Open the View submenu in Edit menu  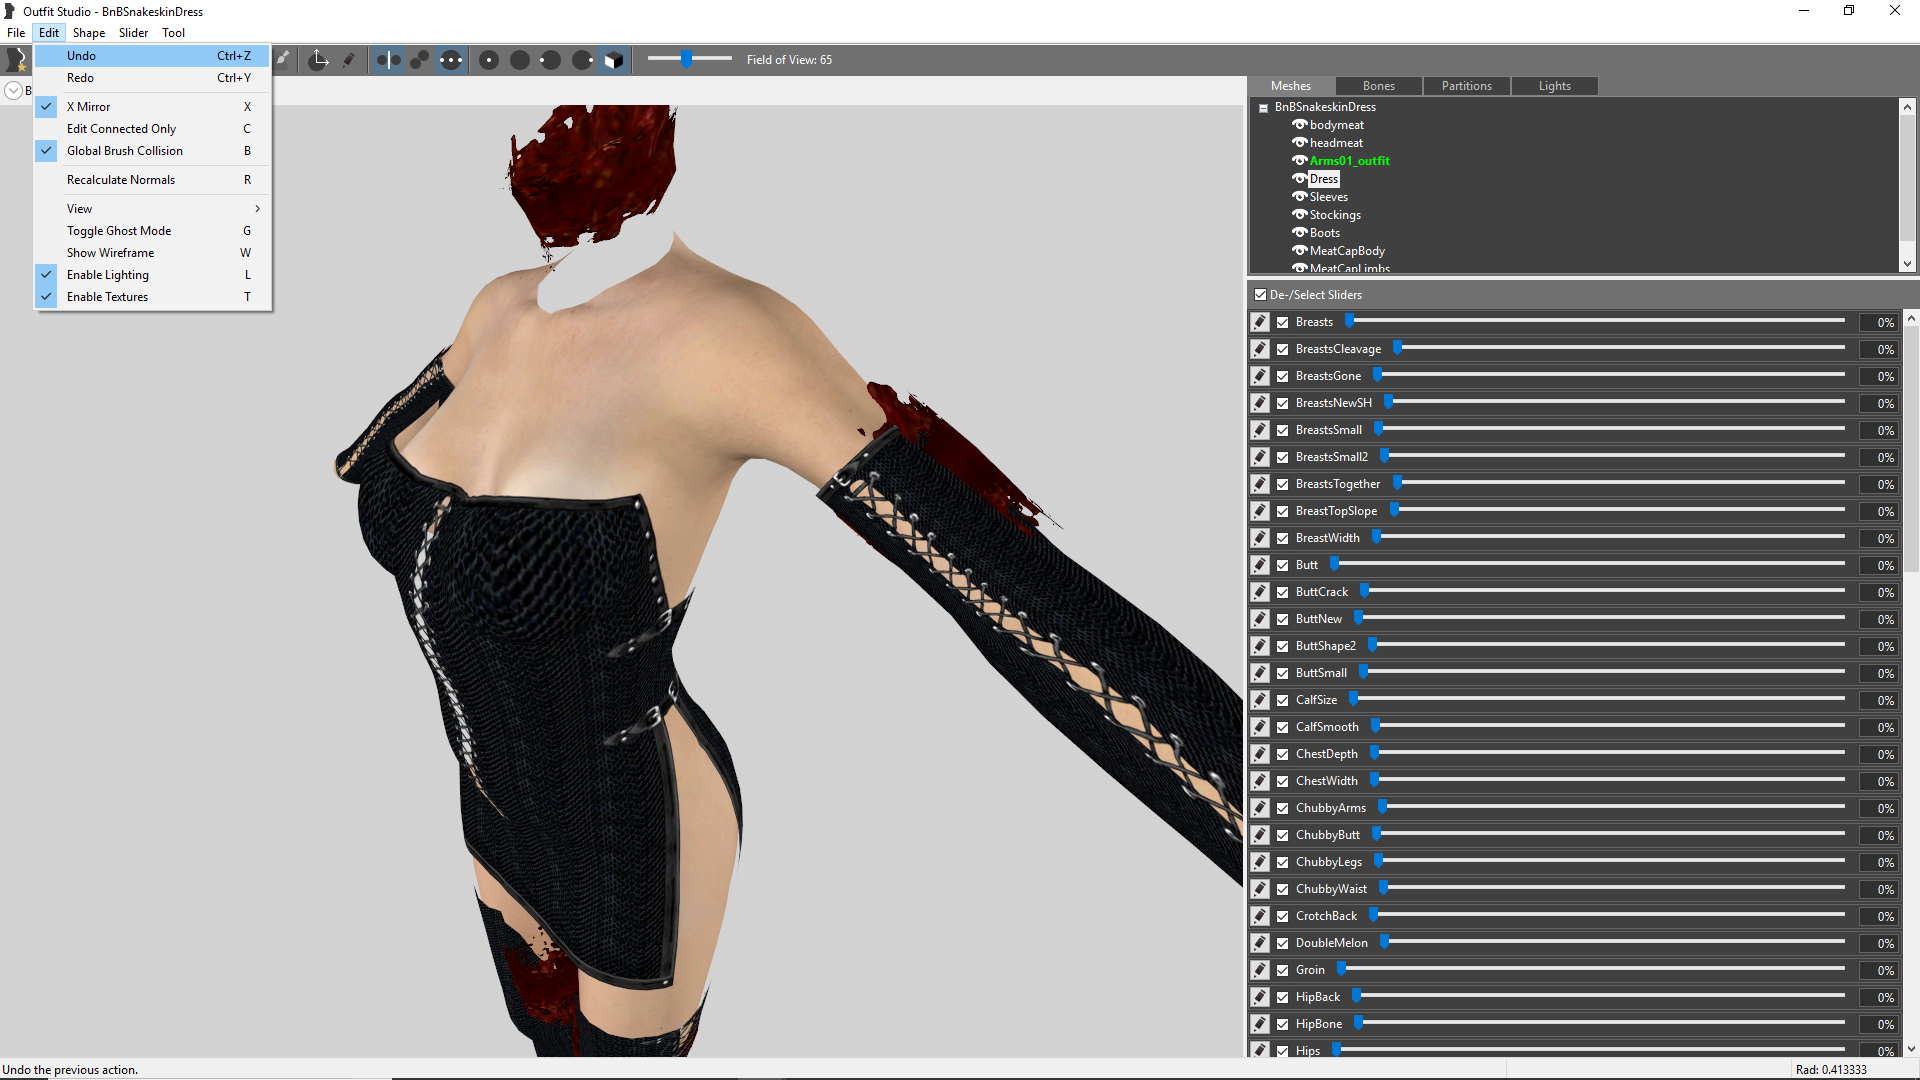152,209
